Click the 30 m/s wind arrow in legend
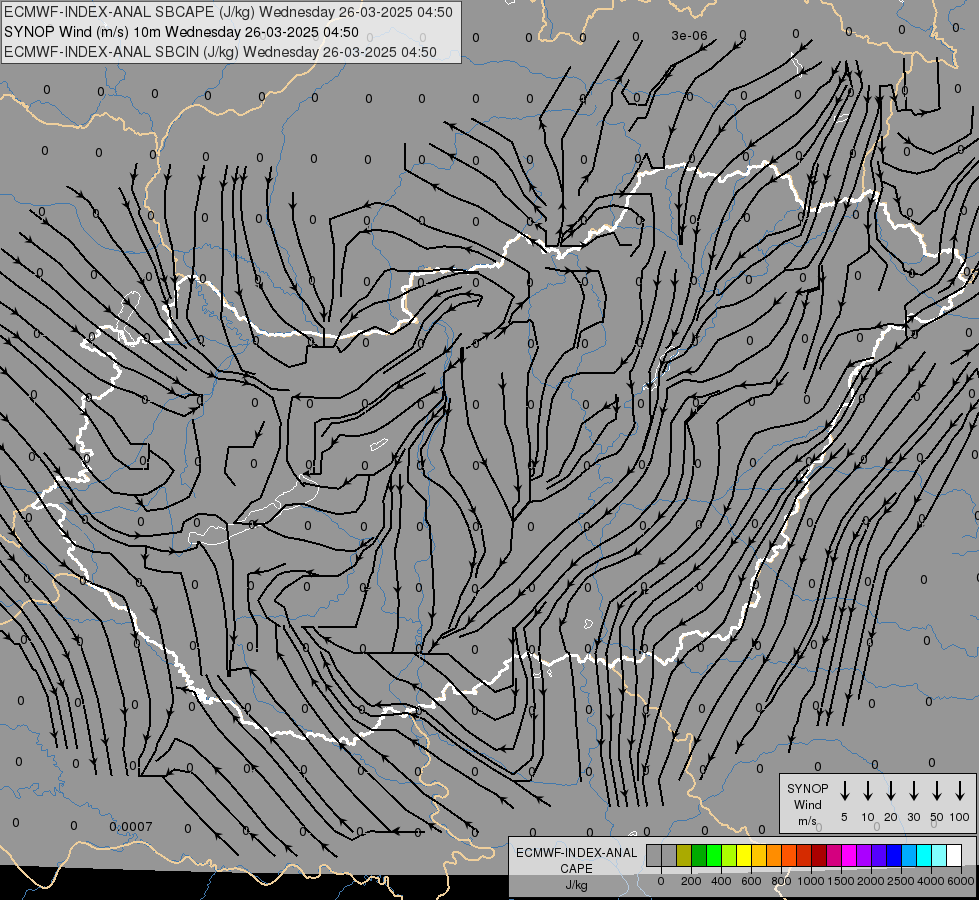 [x=913, y=791]
